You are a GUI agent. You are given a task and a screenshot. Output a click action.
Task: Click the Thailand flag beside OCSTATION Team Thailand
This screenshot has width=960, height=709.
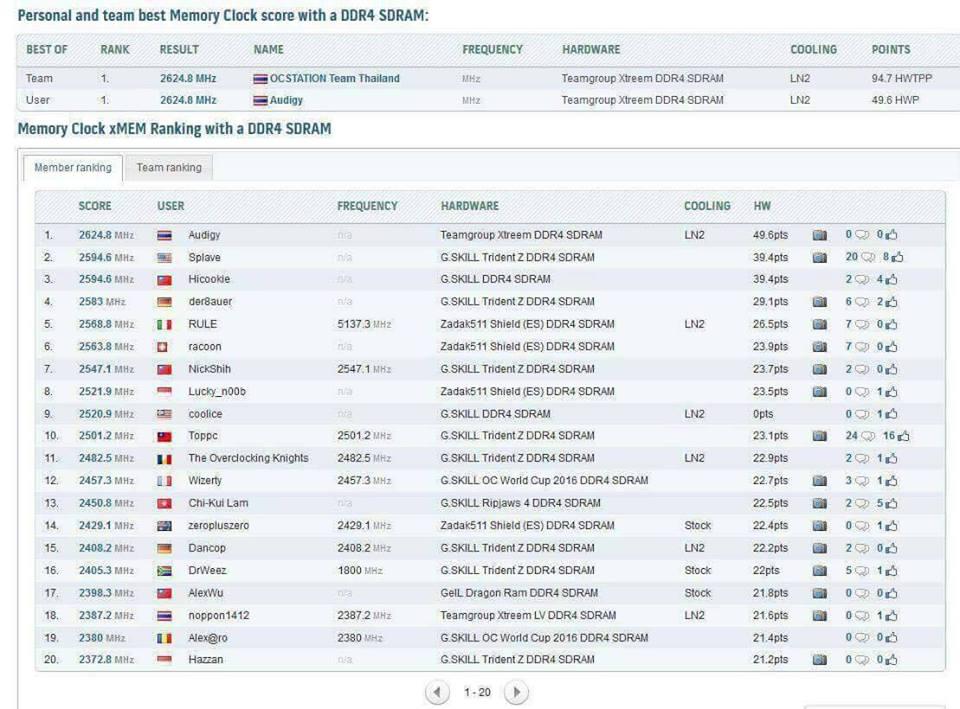point(260,79)
